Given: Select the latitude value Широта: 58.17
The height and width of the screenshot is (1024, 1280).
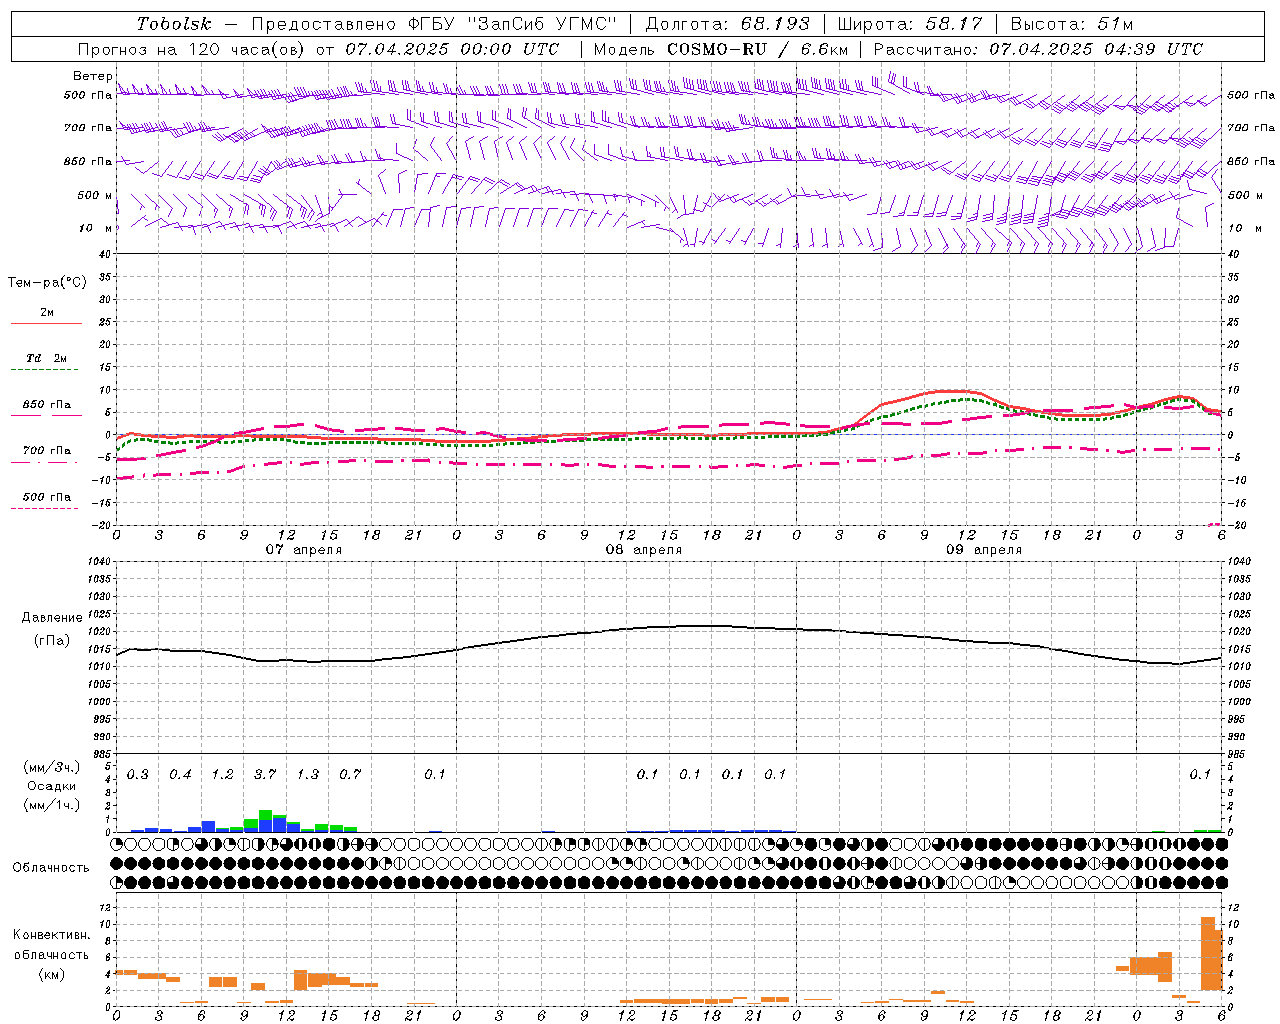Looking at the screenshot, I should point(910,23).
